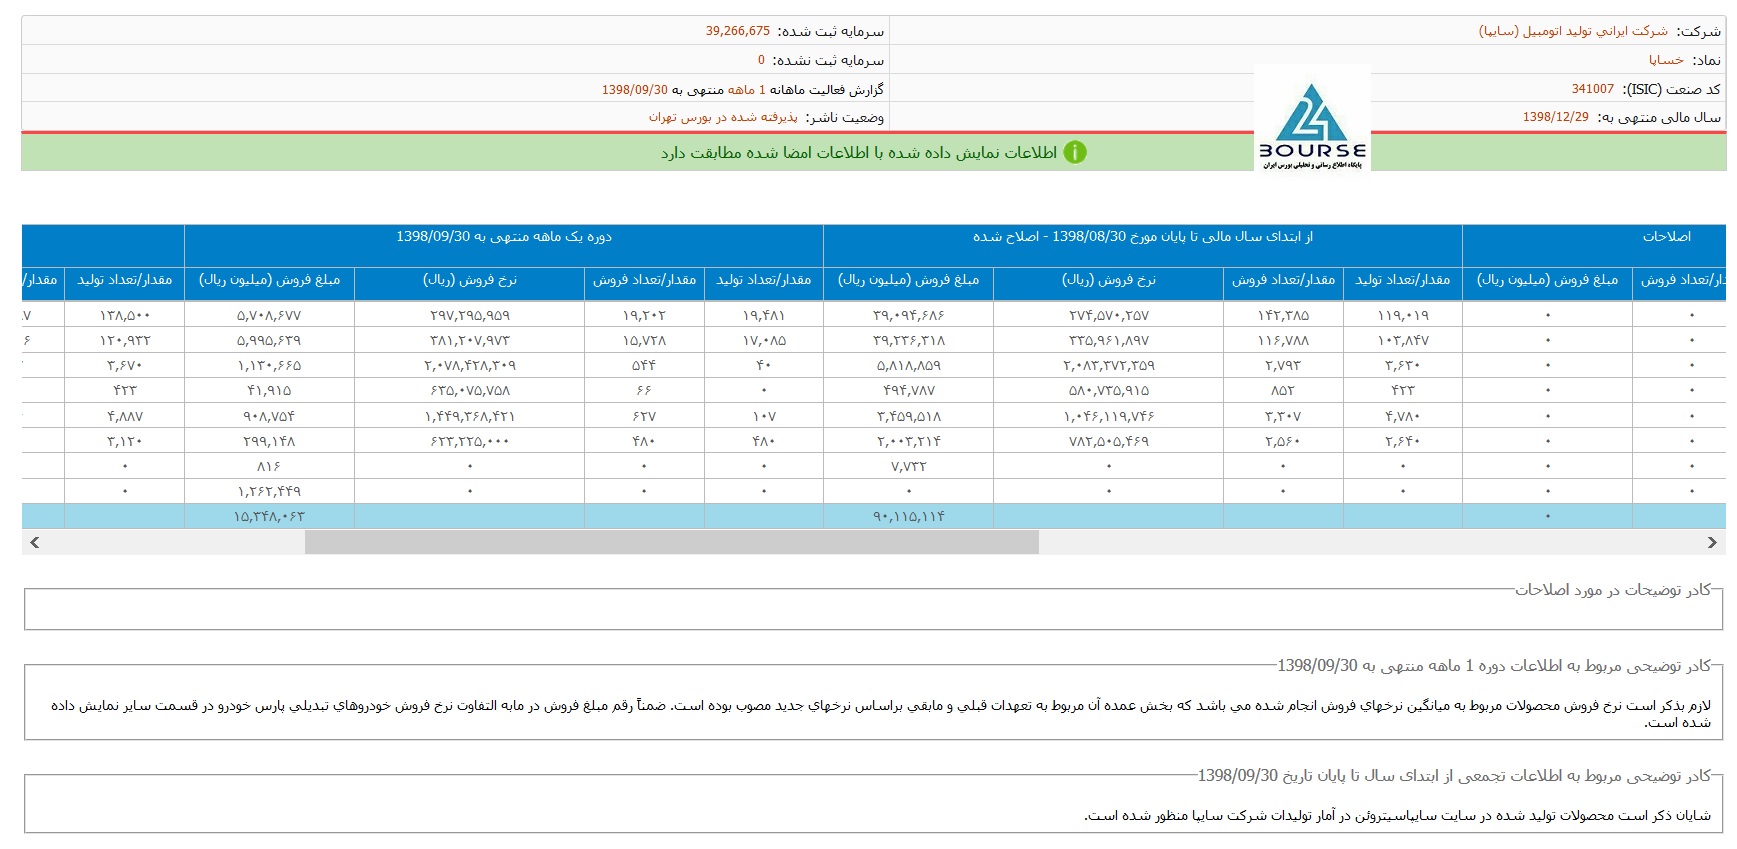Image resolution: width=1737 pixels, height=849 pixels.
Task: Click sales rate cell ۲۷۴,۵۷۰,۲۵۷
Action: [1109, 315]
